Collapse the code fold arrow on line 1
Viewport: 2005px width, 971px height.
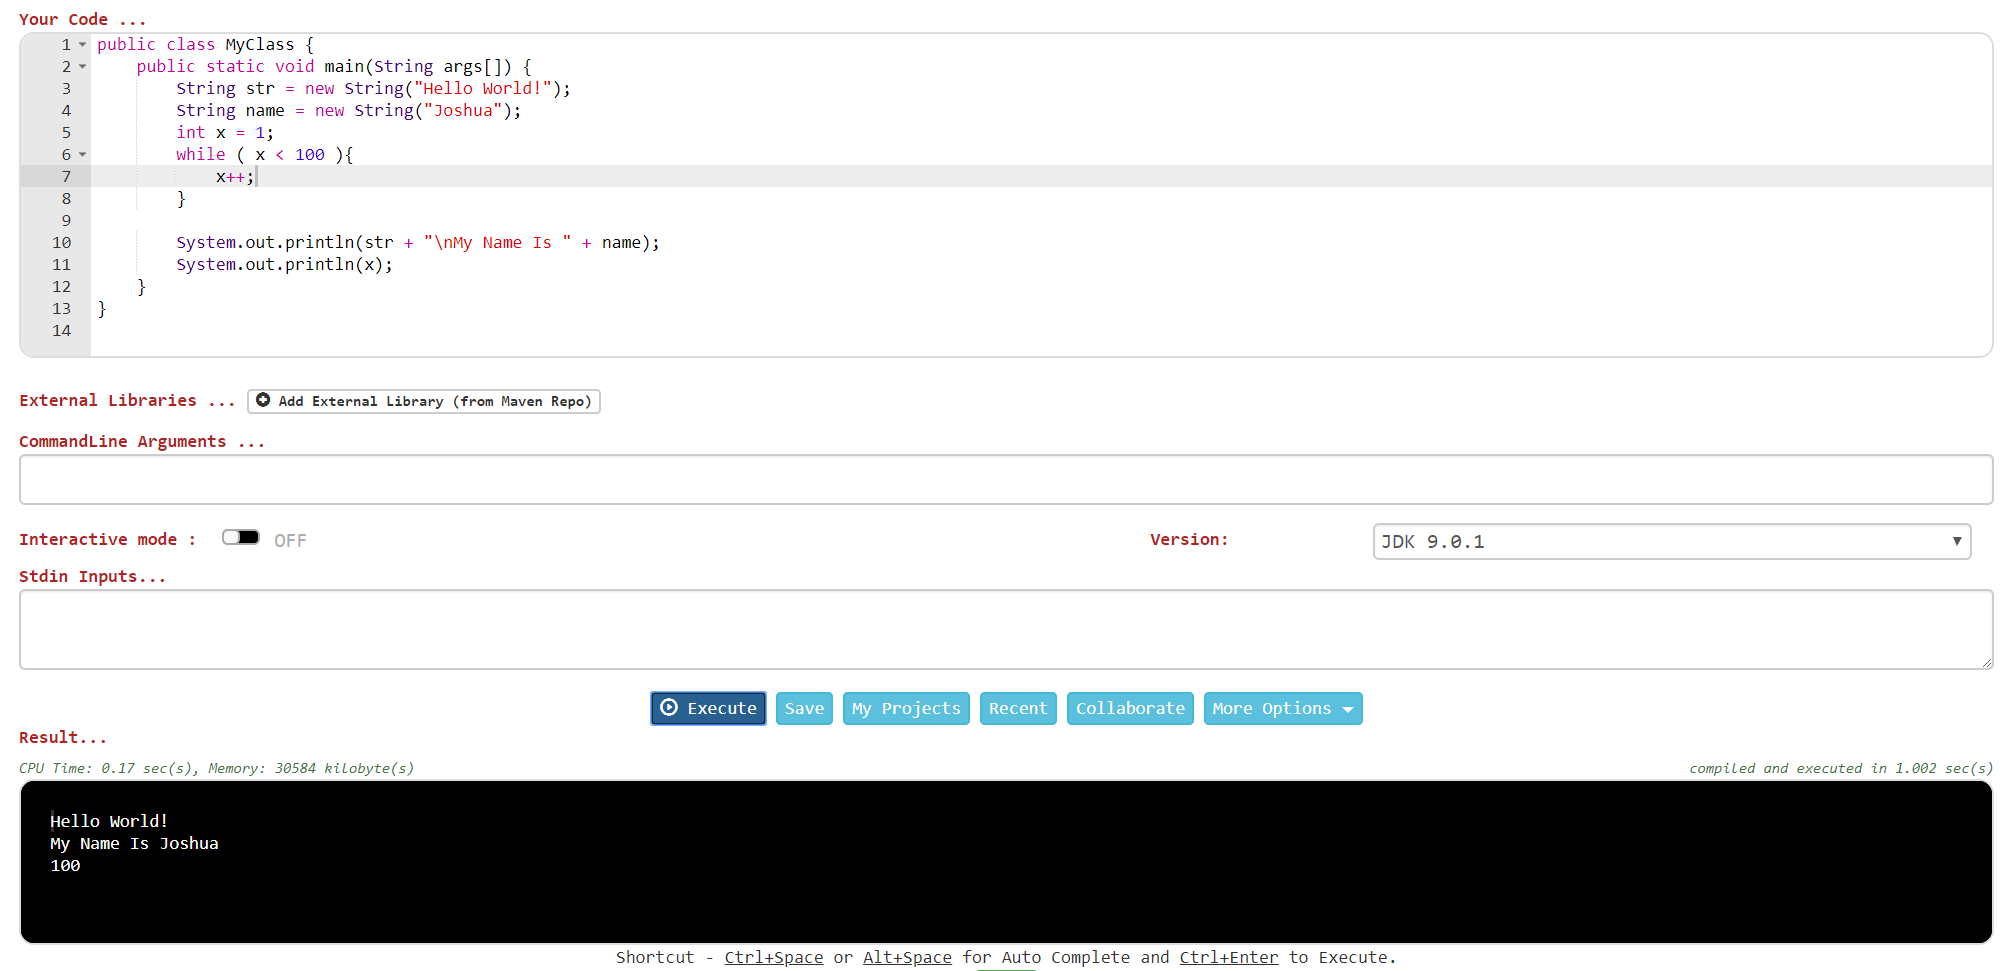pos(82,44)
